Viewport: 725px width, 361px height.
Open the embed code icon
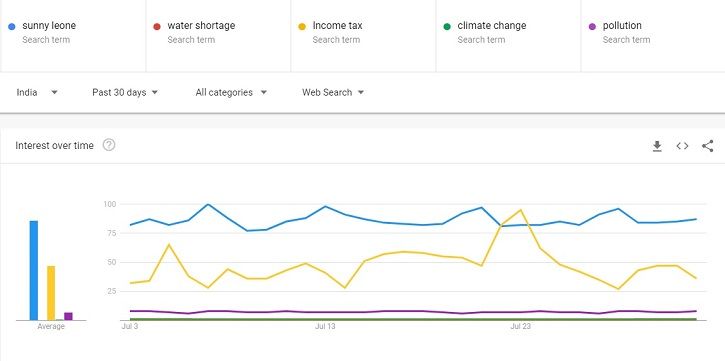[x=682, y=146]
